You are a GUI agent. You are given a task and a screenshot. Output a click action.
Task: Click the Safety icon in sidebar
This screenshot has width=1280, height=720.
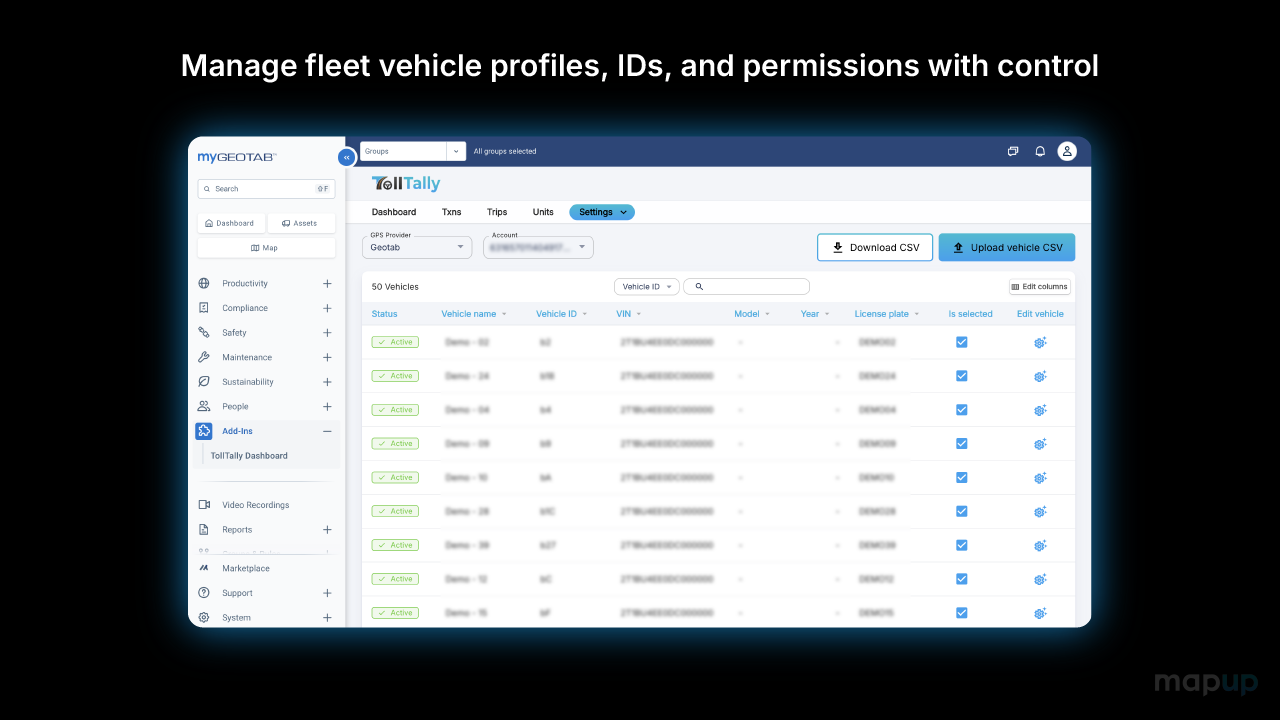point(204,332)
